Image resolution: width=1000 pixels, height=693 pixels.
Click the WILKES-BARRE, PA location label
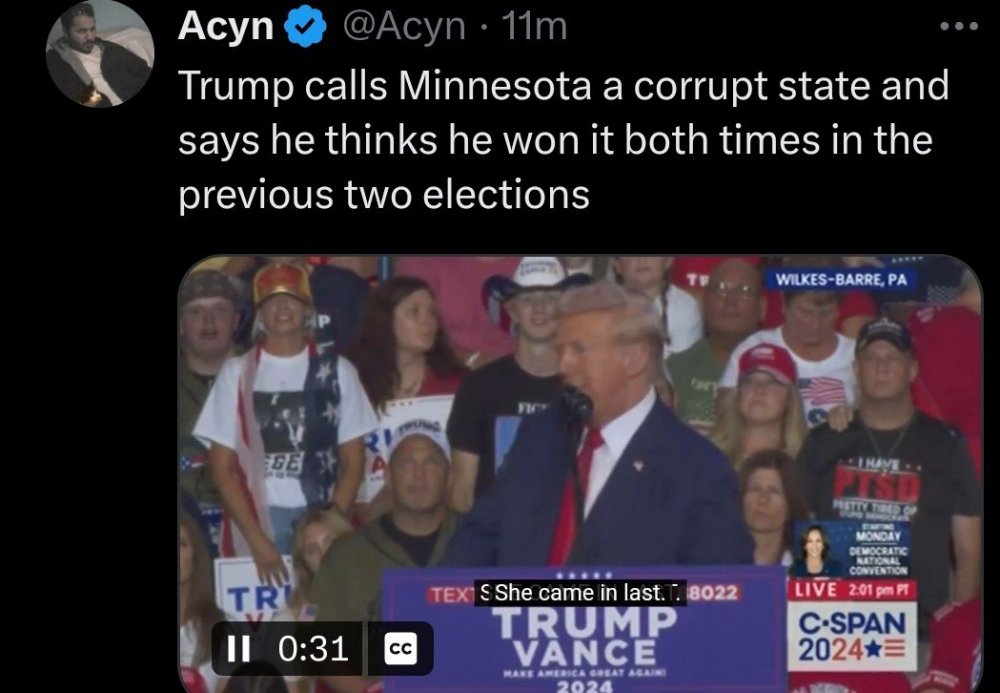[841, 279]
